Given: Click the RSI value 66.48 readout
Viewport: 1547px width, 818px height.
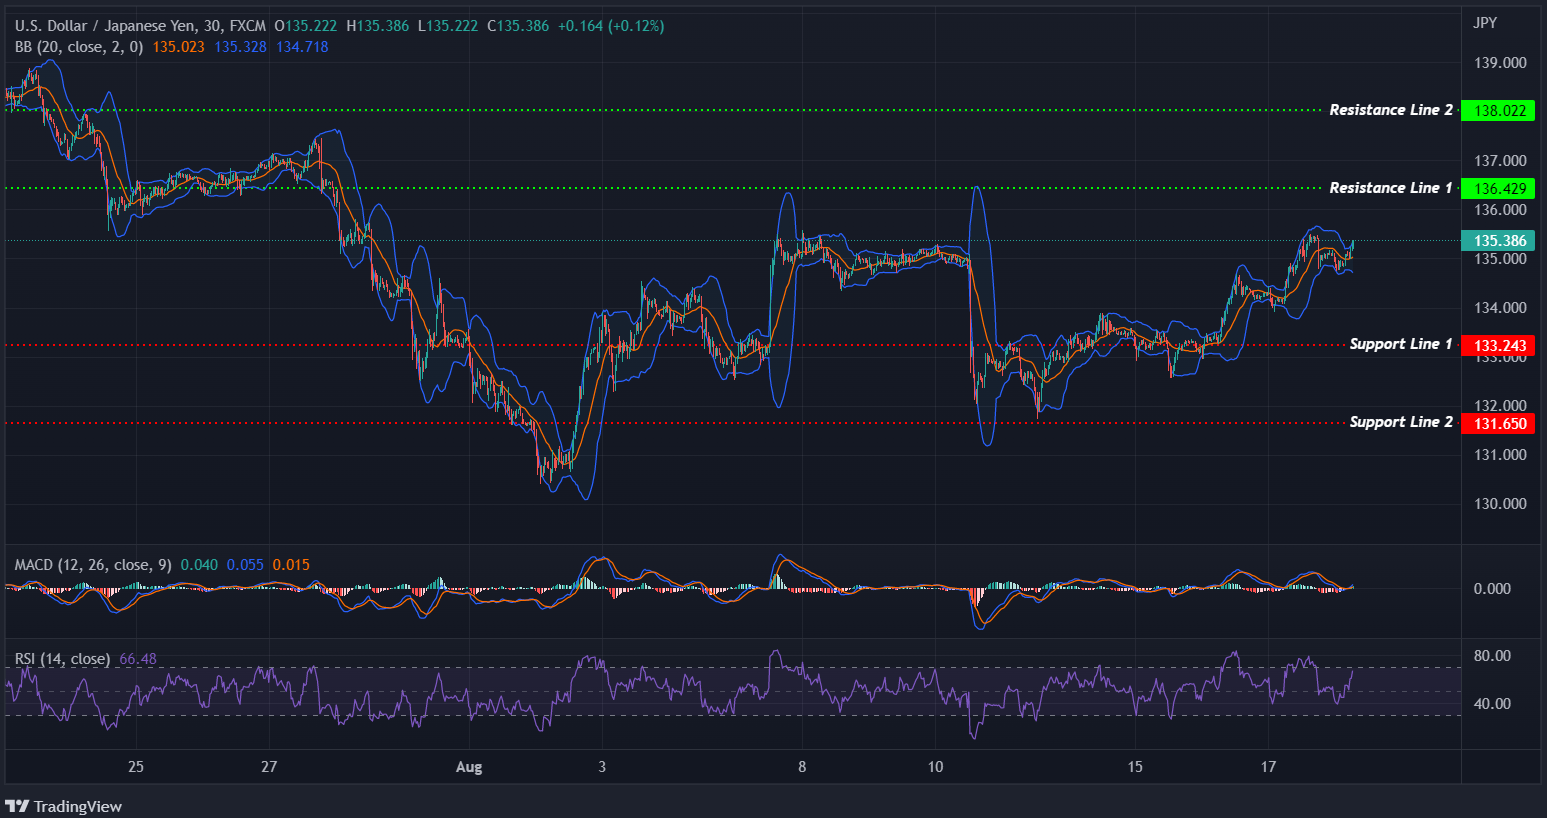Looking at the screenshot, I should pos(140,659).
